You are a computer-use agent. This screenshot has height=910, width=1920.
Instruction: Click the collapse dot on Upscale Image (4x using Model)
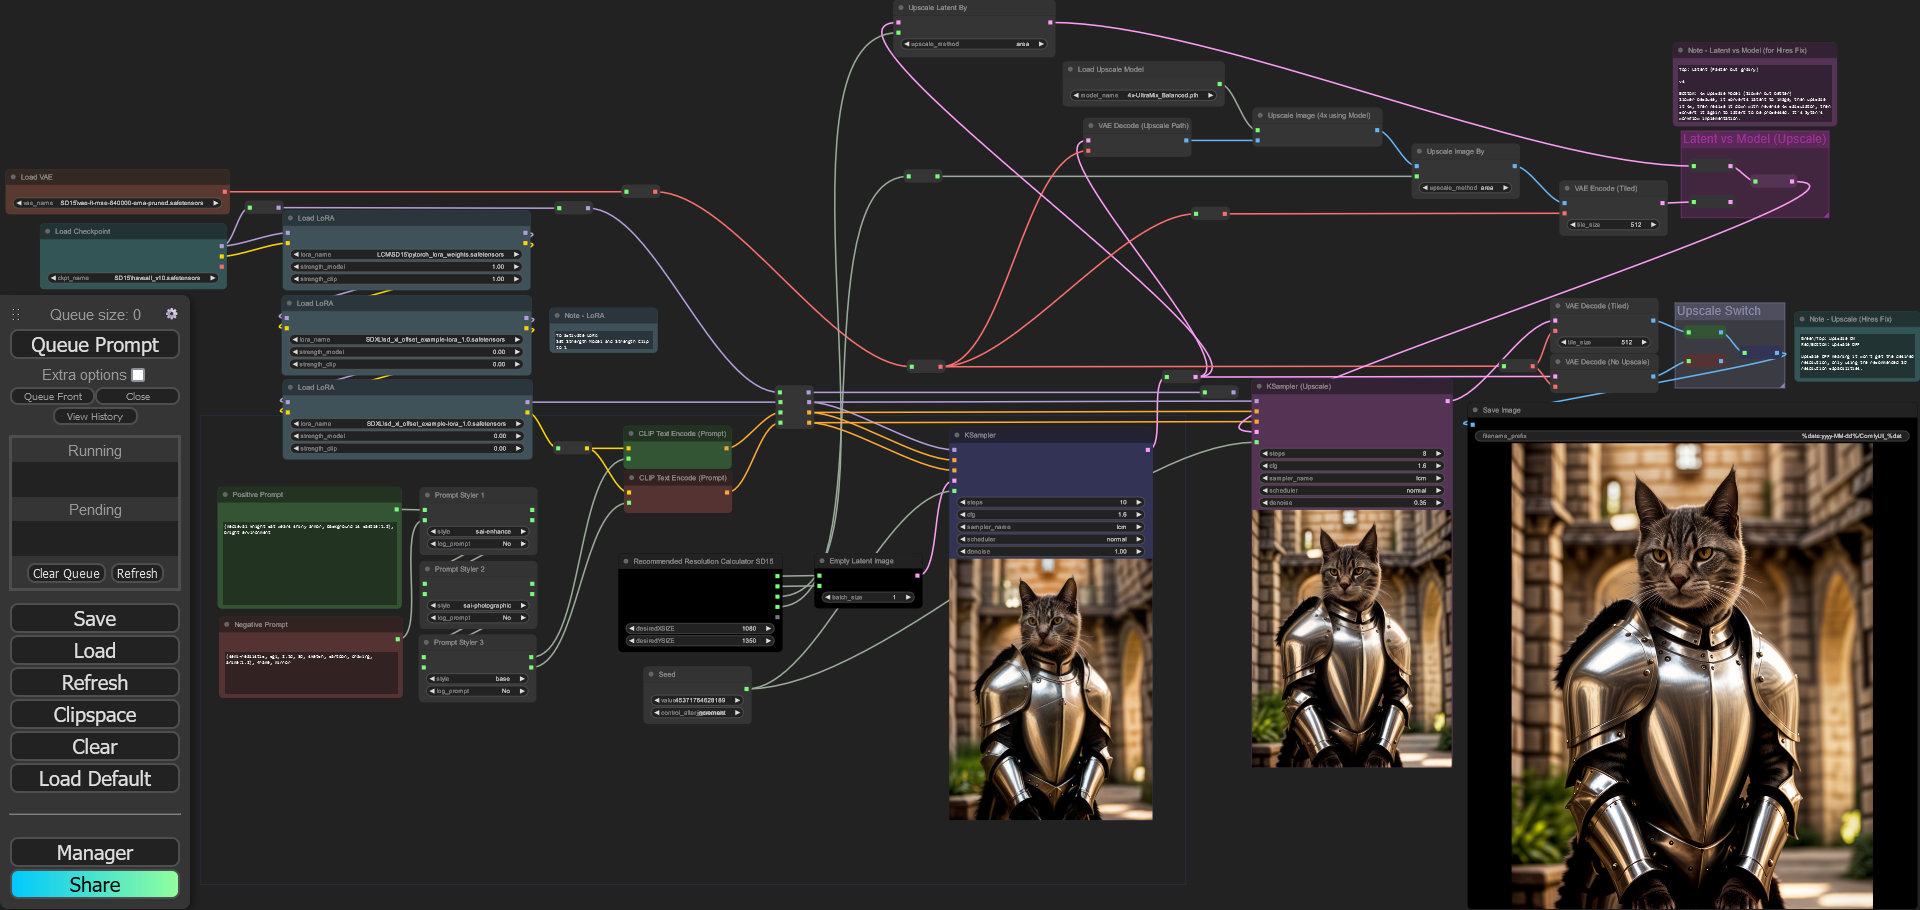1260,115
